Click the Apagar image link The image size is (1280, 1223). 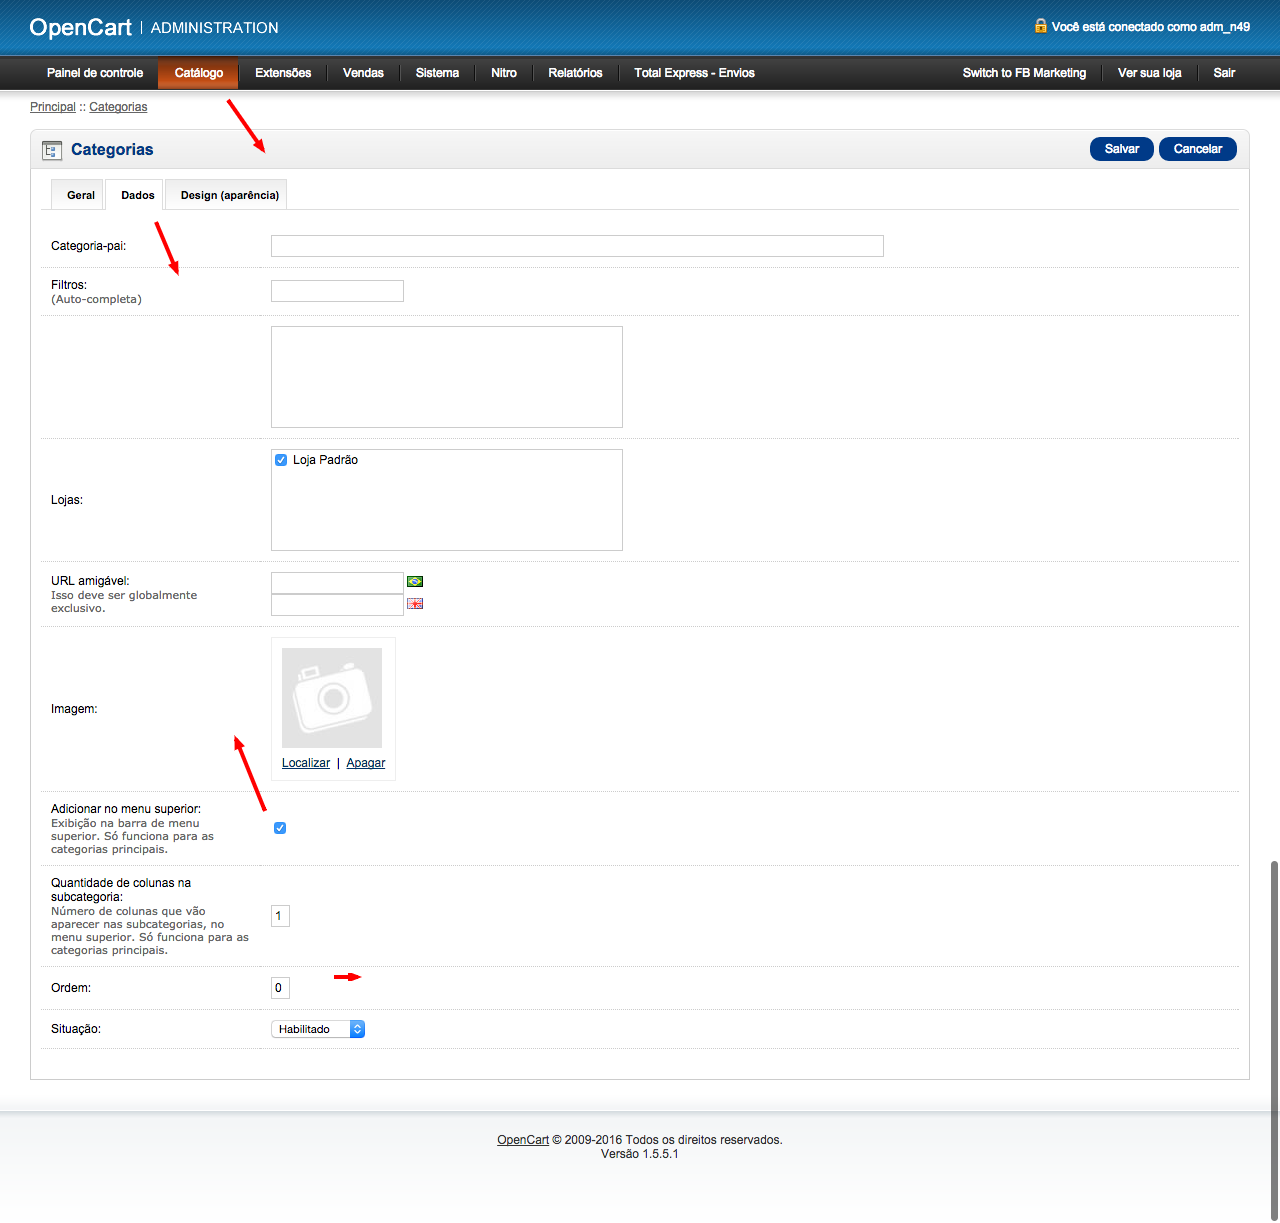tap(365, 763)
